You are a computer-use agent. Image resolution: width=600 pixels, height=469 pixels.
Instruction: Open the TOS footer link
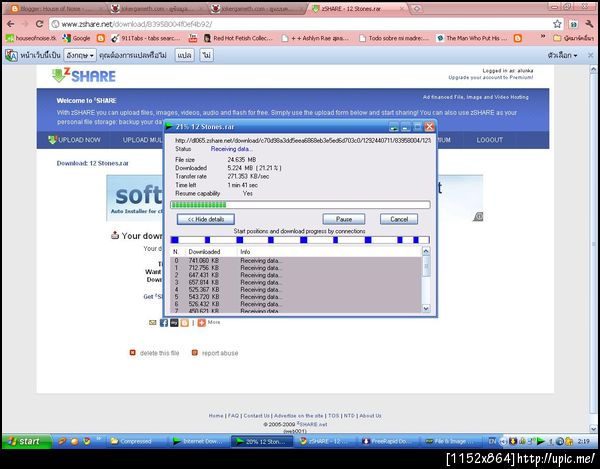click(333, 415)
